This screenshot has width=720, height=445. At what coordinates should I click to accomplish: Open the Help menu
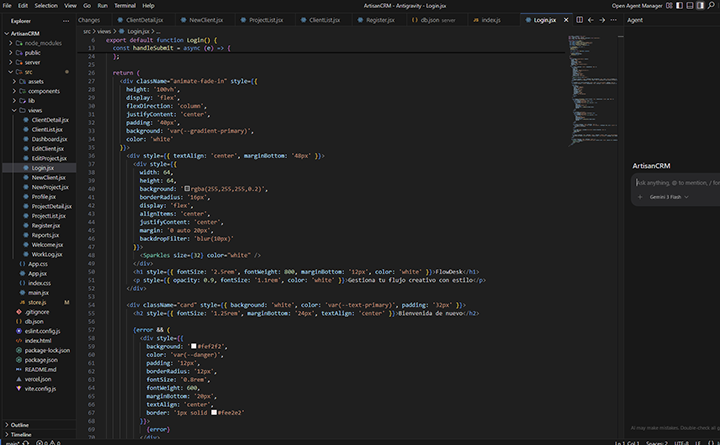click(x=148, y=6)
